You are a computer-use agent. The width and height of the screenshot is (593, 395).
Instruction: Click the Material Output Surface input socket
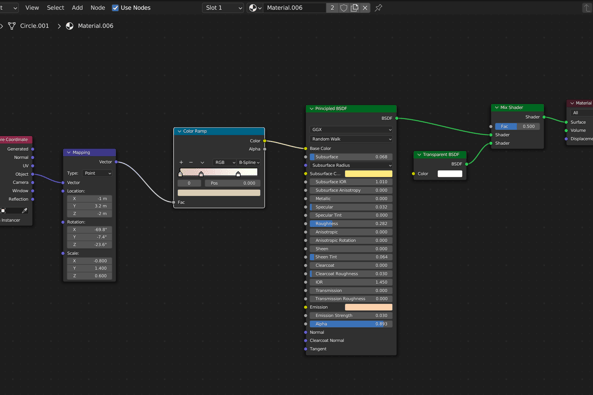point(567,122)
